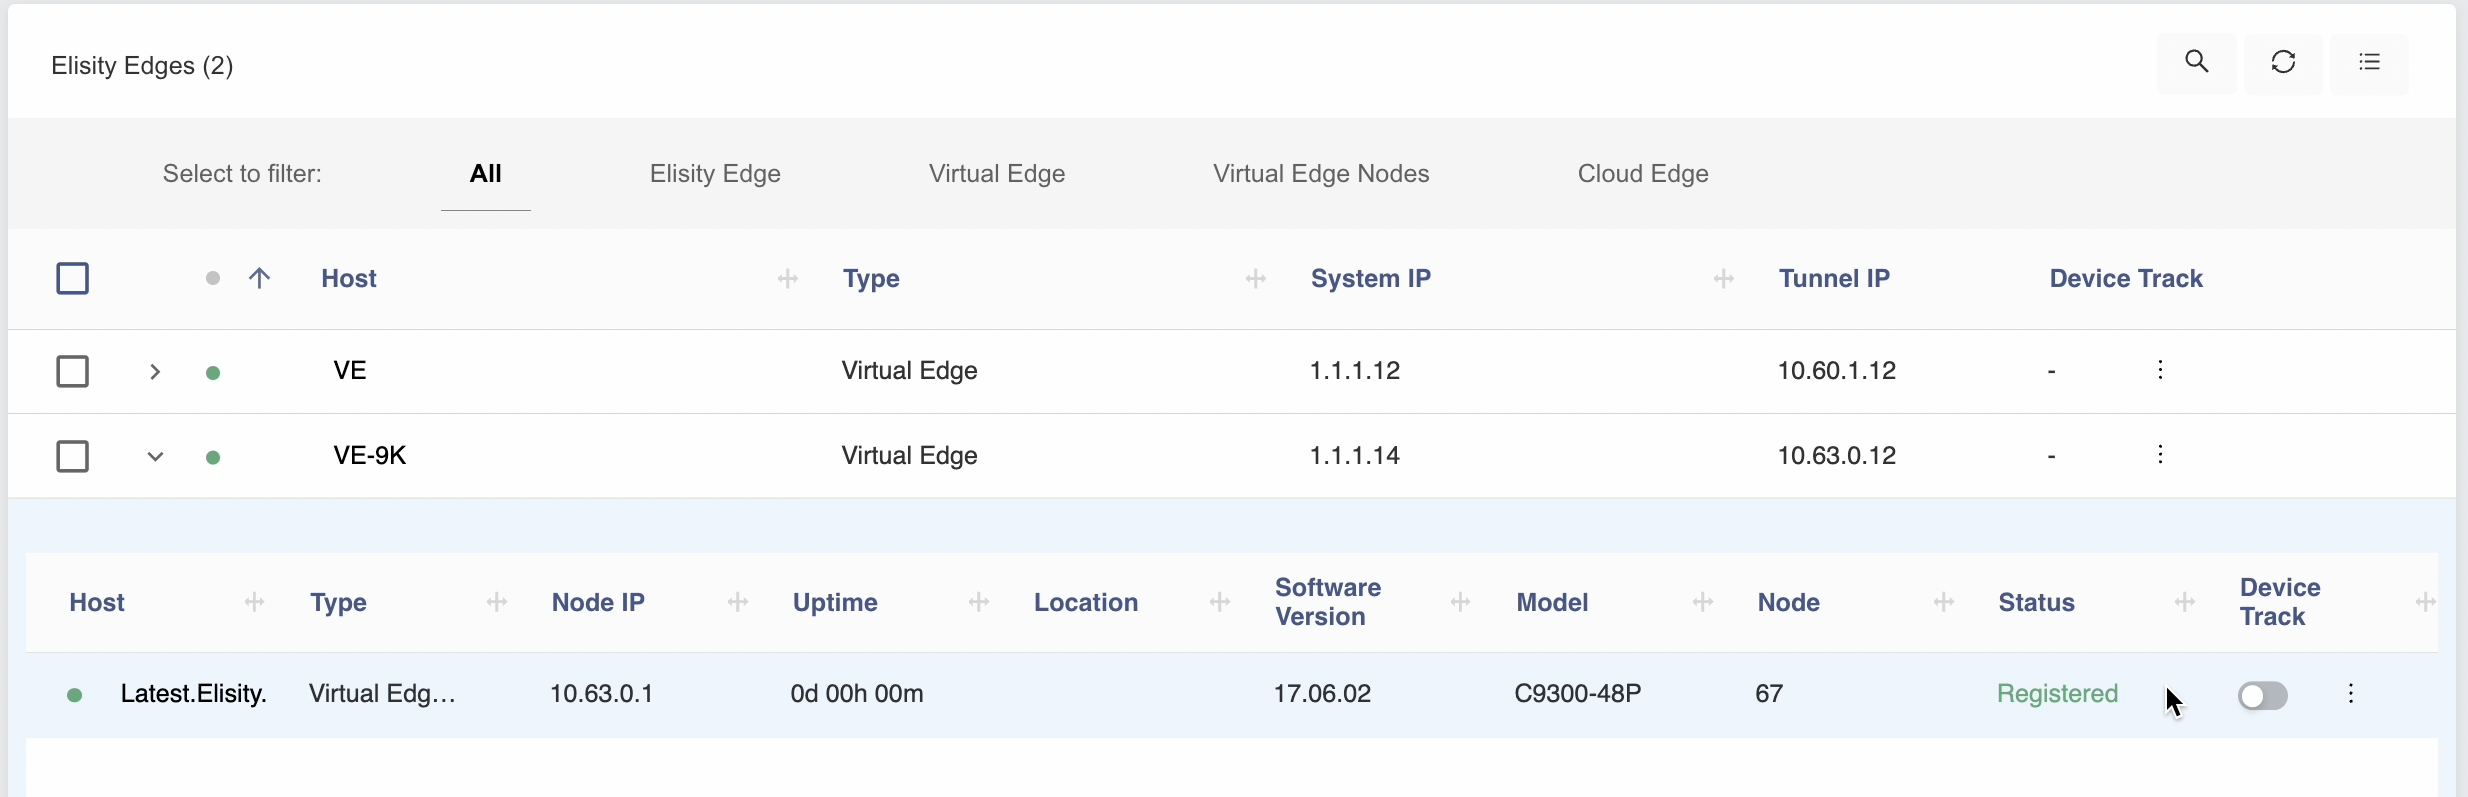Screen dimensions: 2468x797
Task: Click host name VE-9K
Action: (x=370, y=455)
